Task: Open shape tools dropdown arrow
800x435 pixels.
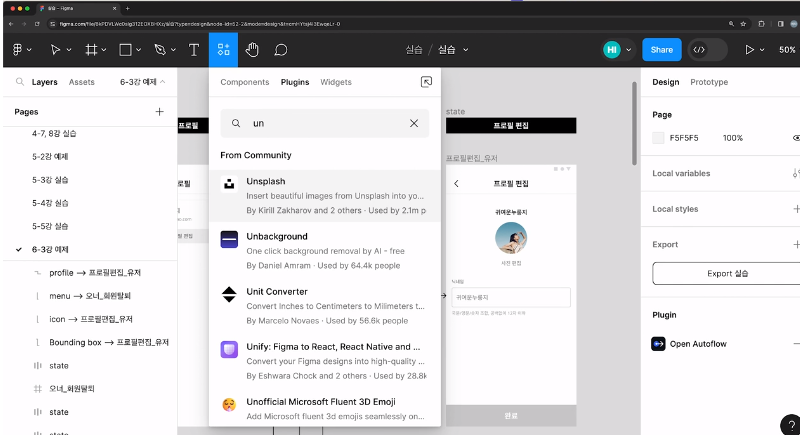Action: (x=138, y=50)
